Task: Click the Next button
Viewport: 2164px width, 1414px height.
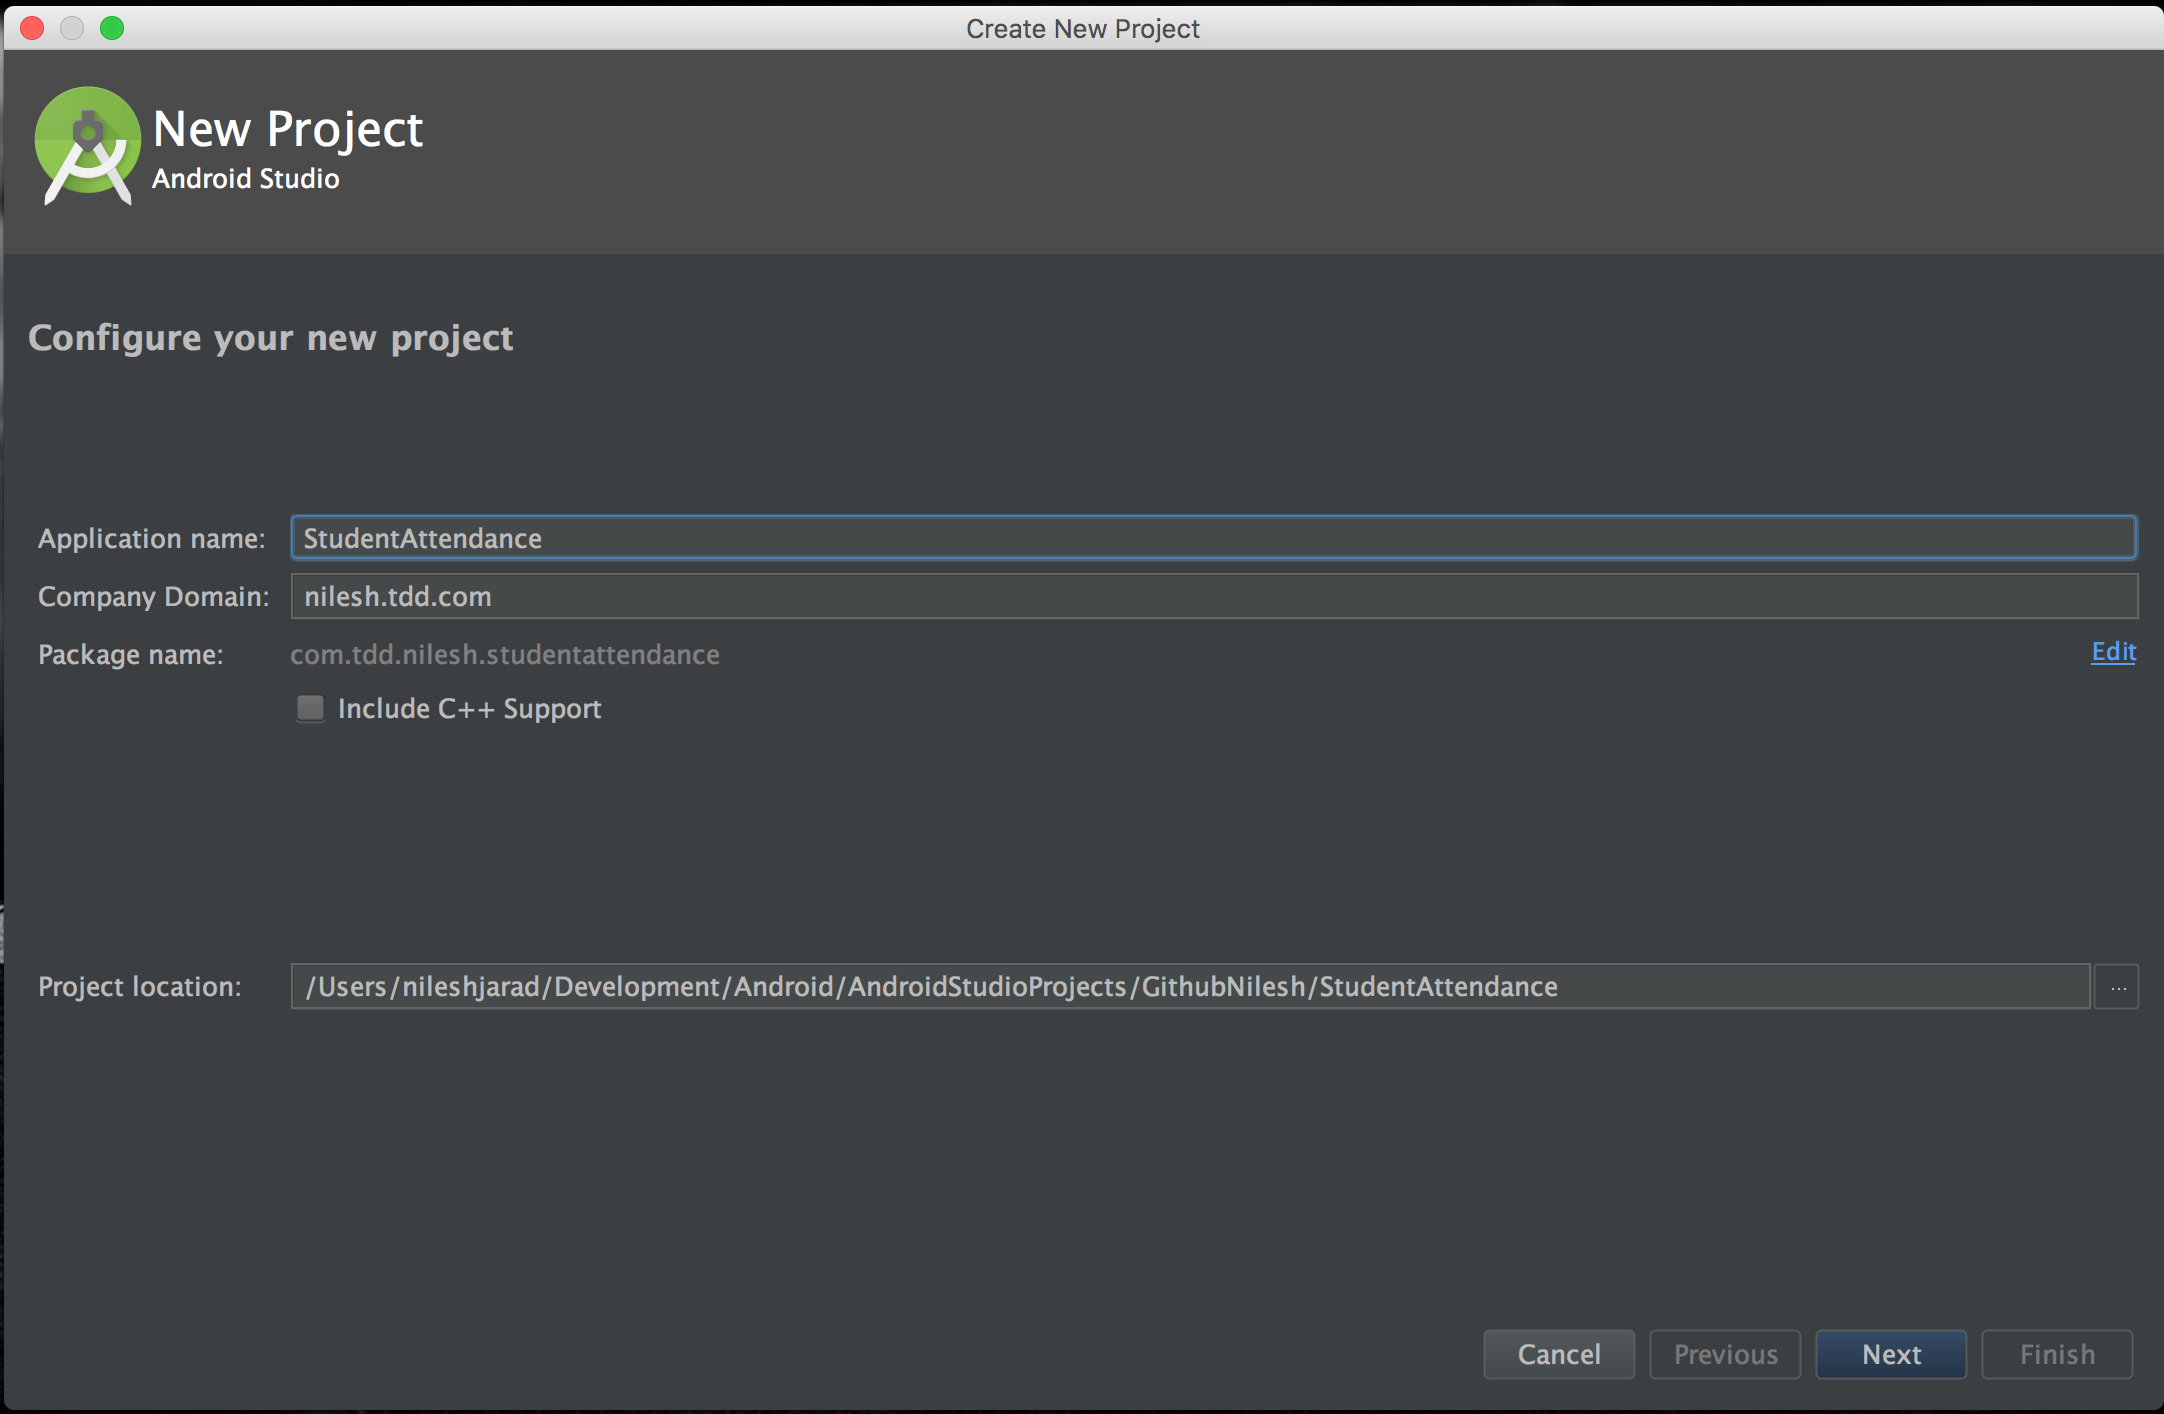Action: pyautogui.click(x=1889, y=1354)
